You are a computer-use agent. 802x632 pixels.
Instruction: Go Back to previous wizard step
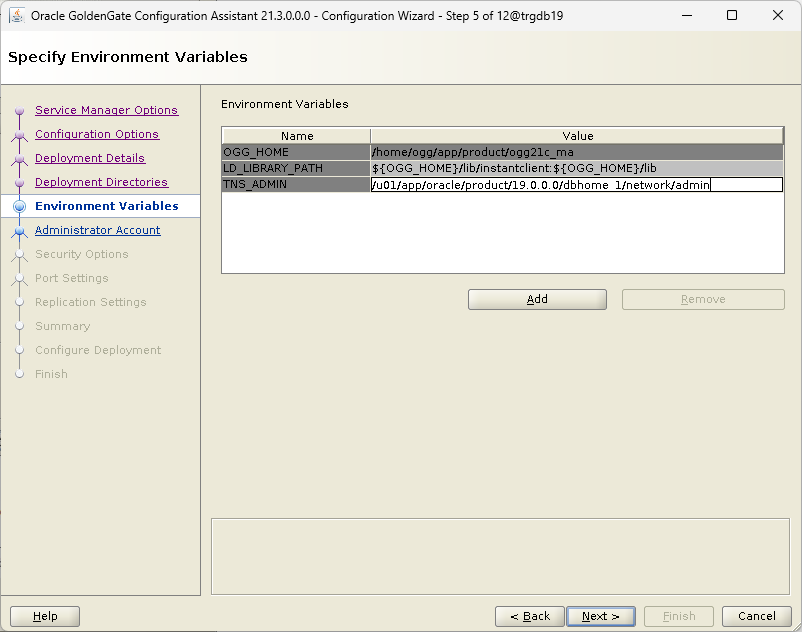pyautogui.click(x=529, y=616)
